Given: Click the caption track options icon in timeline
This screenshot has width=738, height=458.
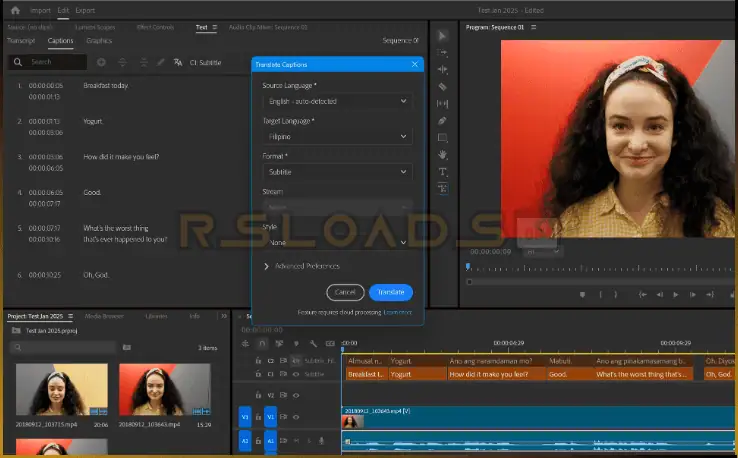Looking at the screenshot, I should click(330, 344).
